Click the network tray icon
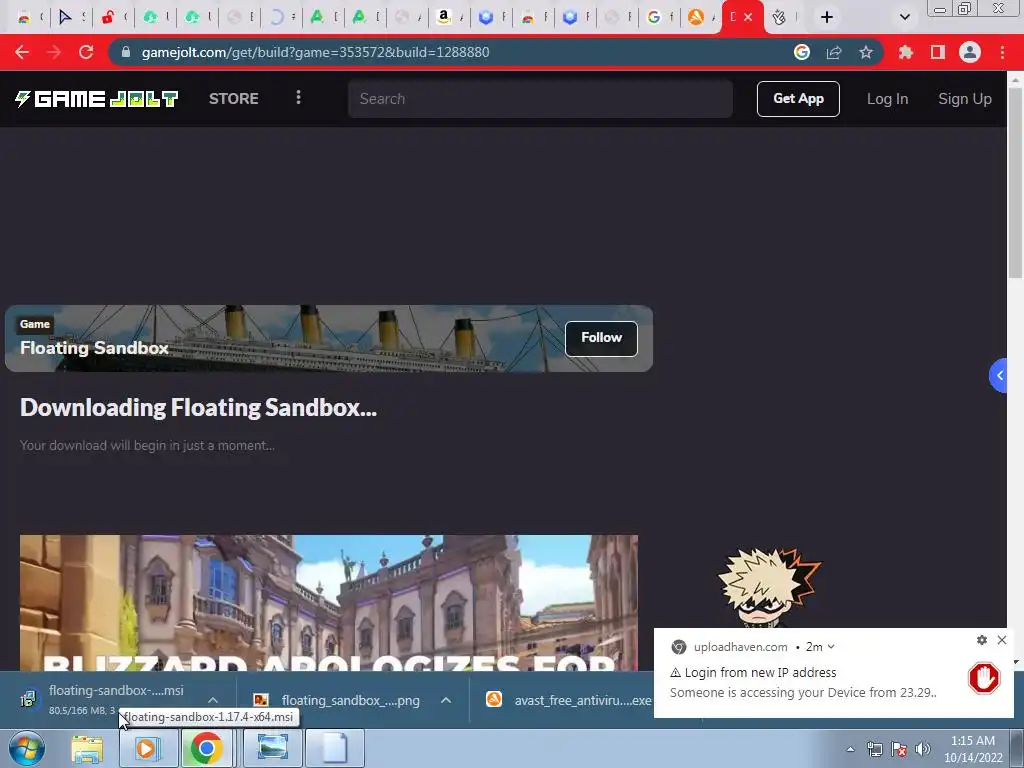The height and width of the screenshot is (768, 1024). [x=874, y=749]
